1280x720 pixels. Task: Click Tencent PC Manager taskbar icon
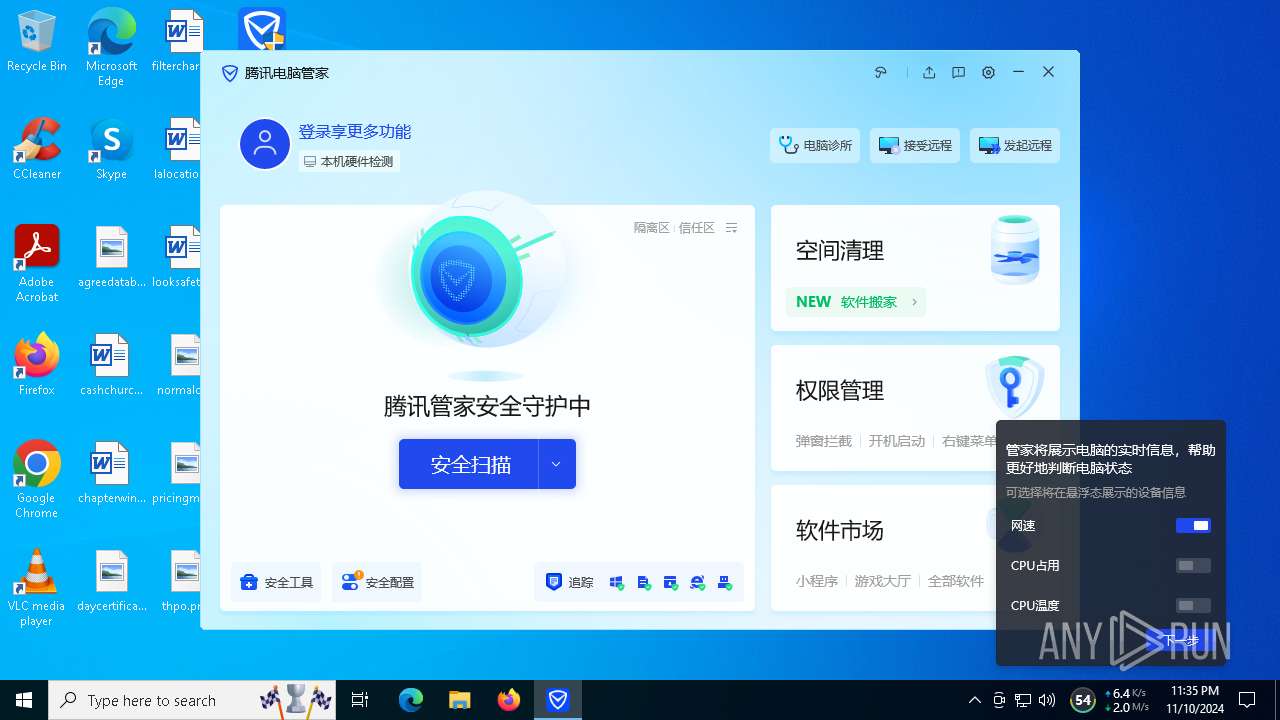point(558,700)
